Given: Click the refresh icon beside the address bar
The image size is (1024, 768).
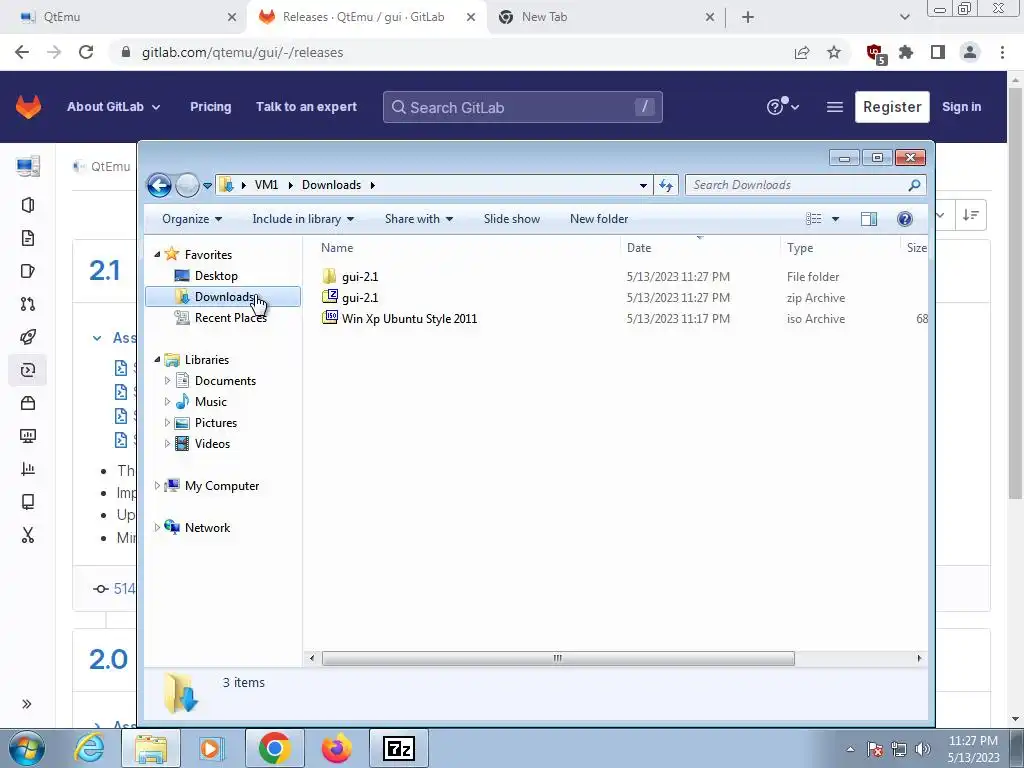Looking at the screenshot, I should pyautogui.click(x=665, y=185).
